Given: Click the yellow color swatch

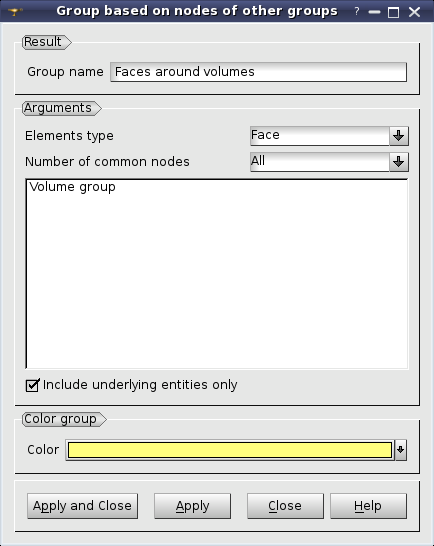Looking at the screenshot, I should tap(230, 450).
